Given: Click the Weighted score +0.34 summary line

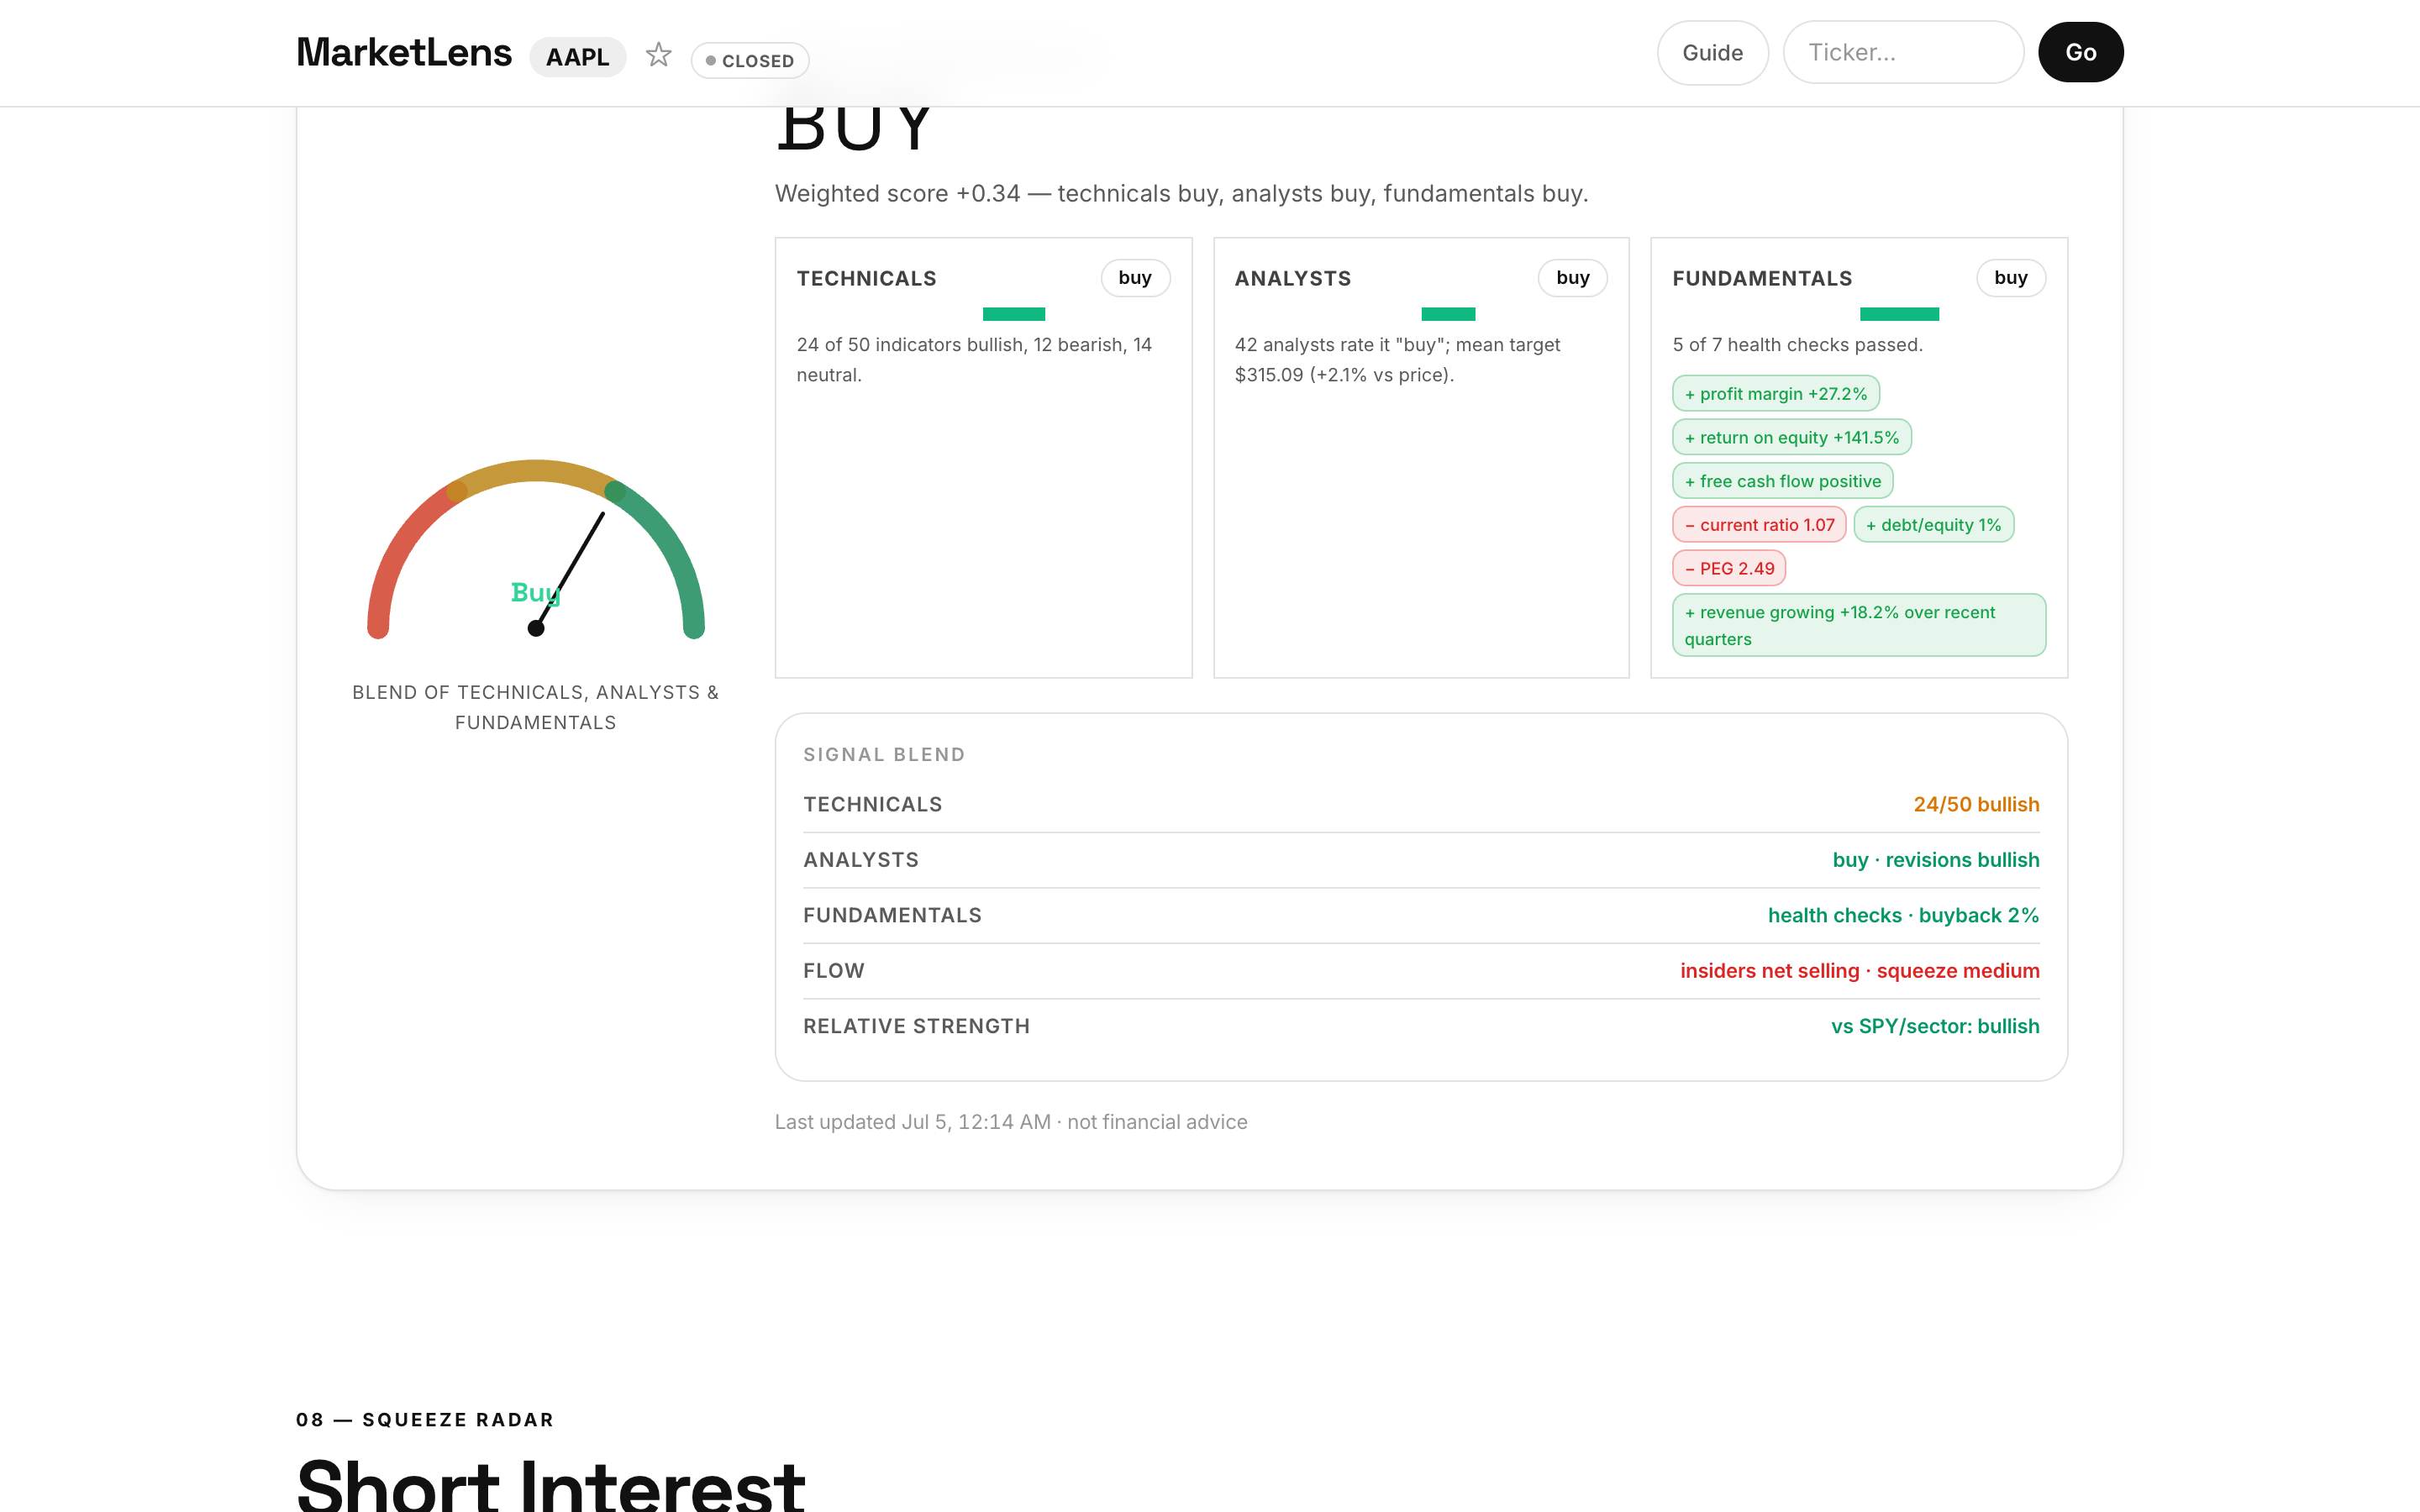Looking at the screenshot, I should pyautogui.click(x=1181, y=194).
